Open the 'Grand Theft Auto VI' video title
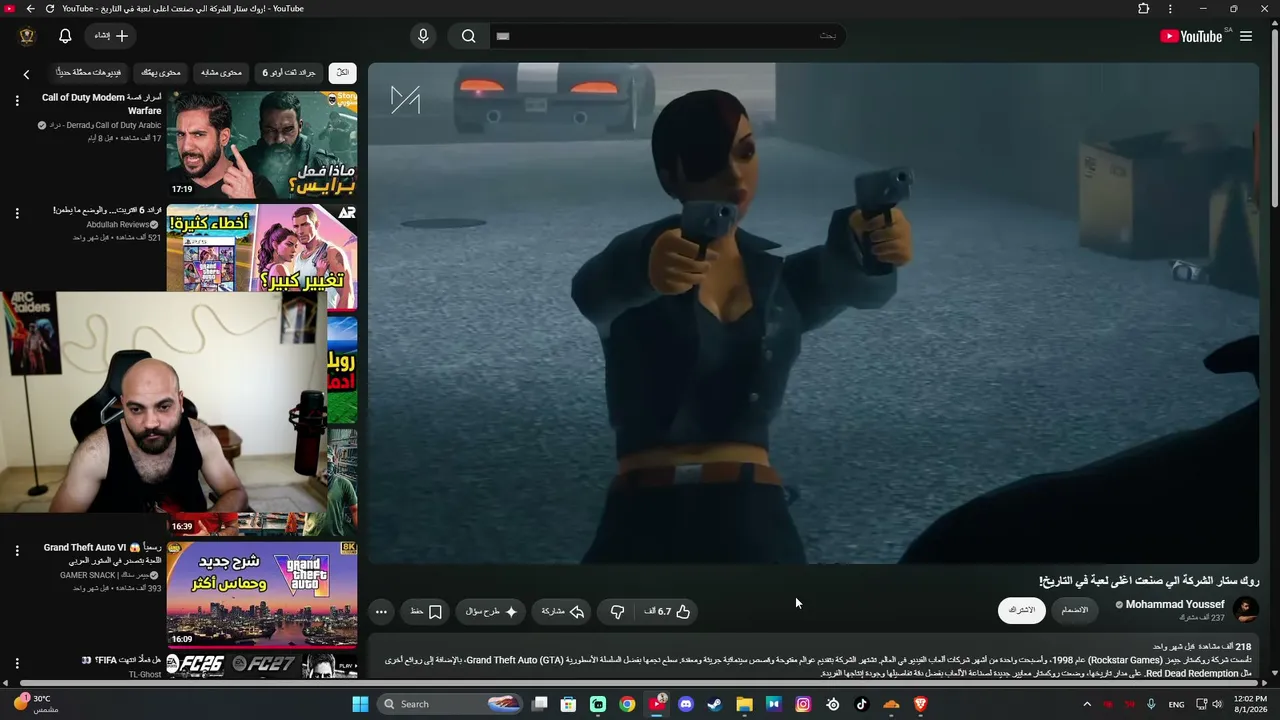Image resolution: width=1280 pixels, height=720 pixels. click(102, 554)
